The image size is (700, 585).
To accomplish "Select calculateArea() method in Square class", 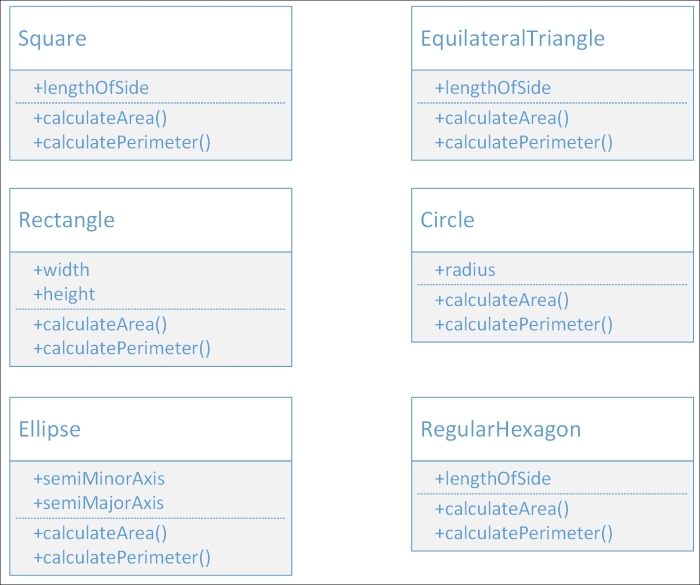I will coord(100,118).
